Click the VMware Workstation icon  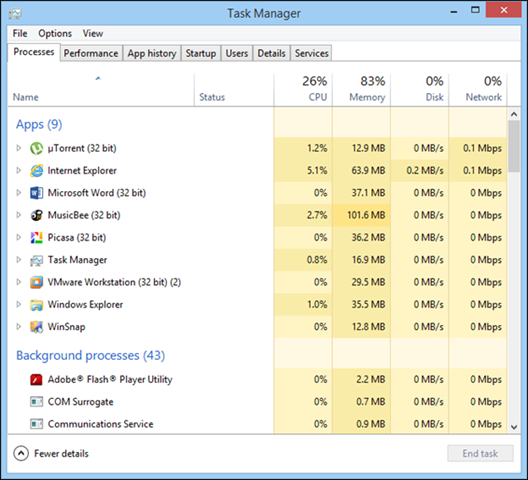(x=36, y=282)
